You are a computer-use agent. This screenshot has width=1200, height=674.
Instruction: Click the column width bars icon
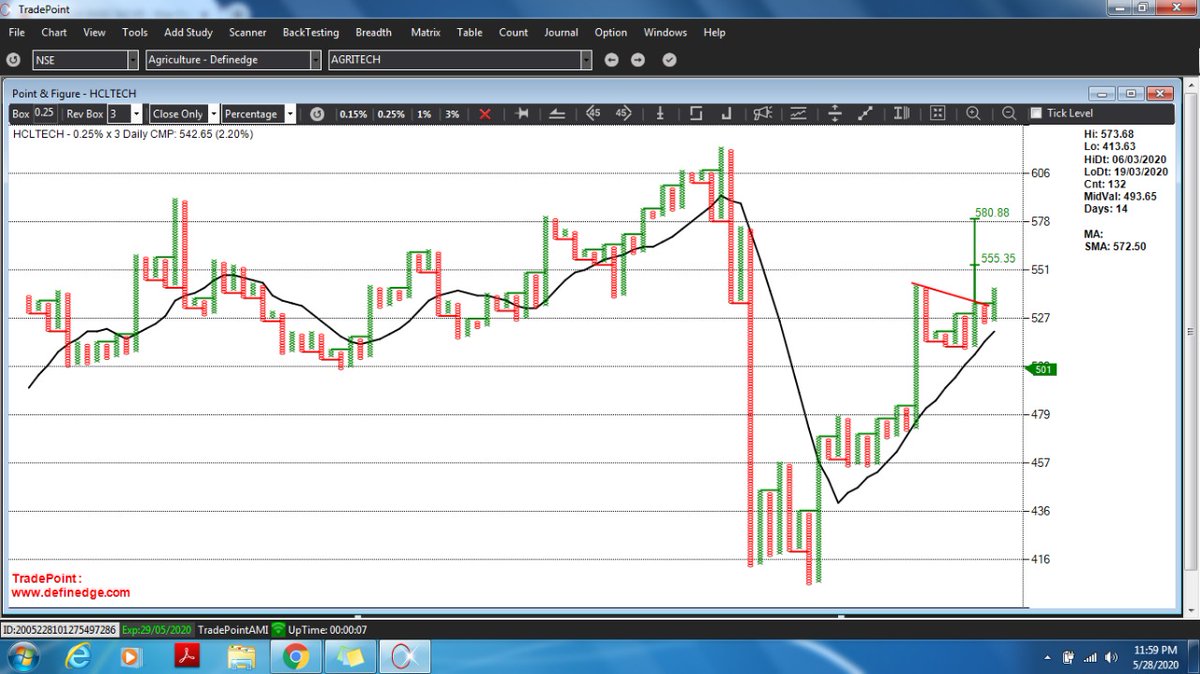(901, 114)
